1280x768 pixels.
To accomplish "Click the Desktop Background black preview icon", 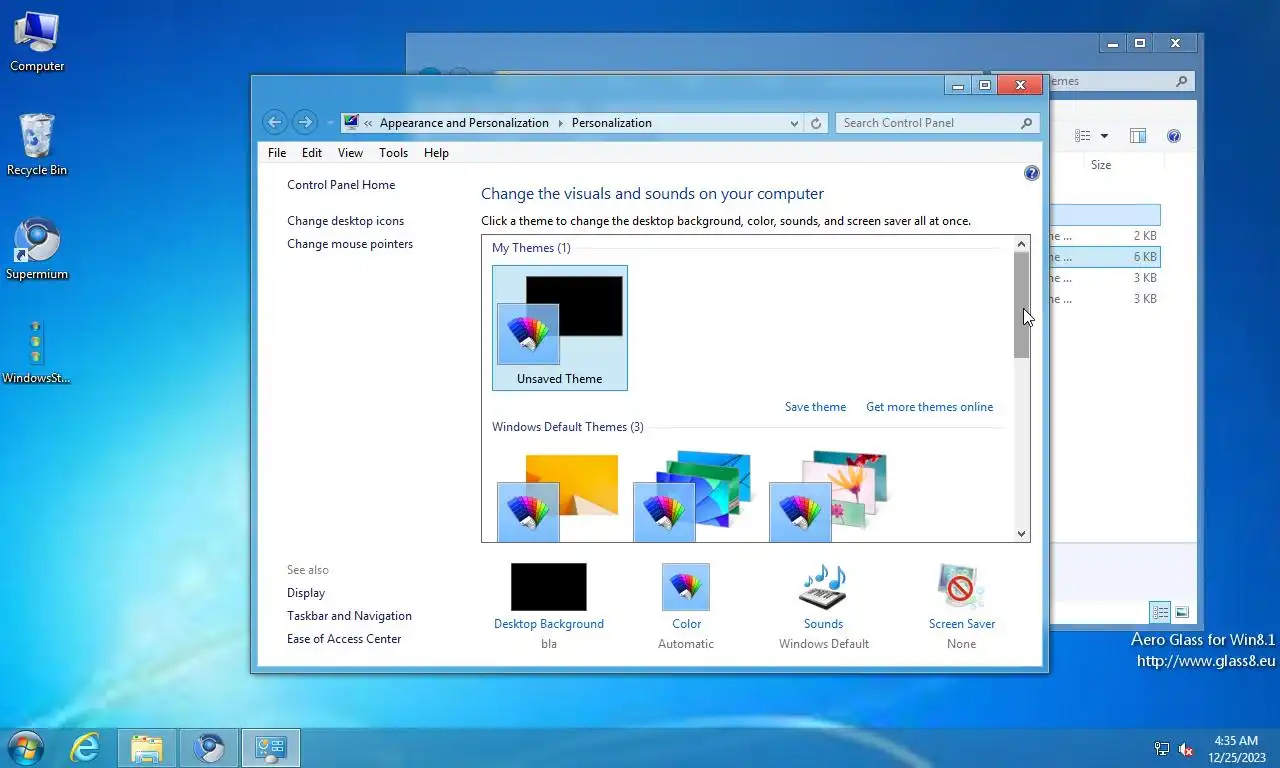I will point(549,587).
